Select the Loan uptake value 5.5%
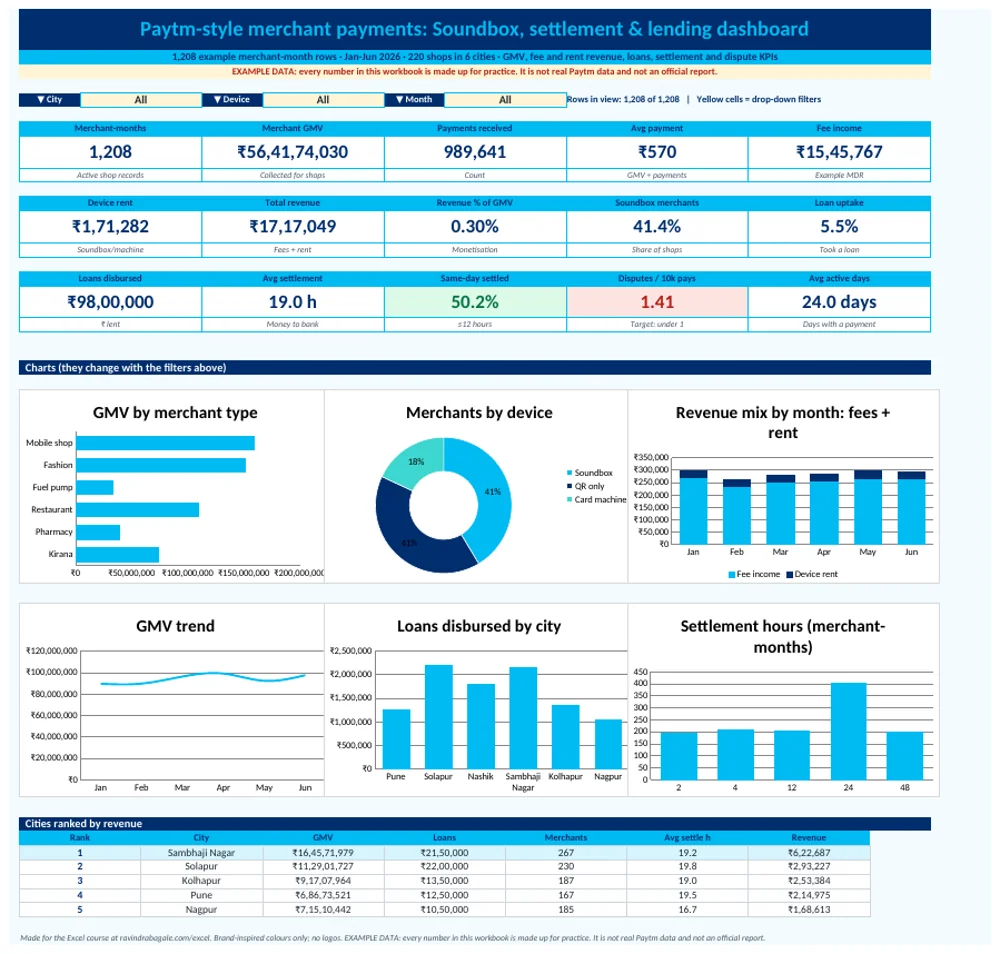Image resolution: width=1000 pixels, height=954 pixels. coord(839,226)
